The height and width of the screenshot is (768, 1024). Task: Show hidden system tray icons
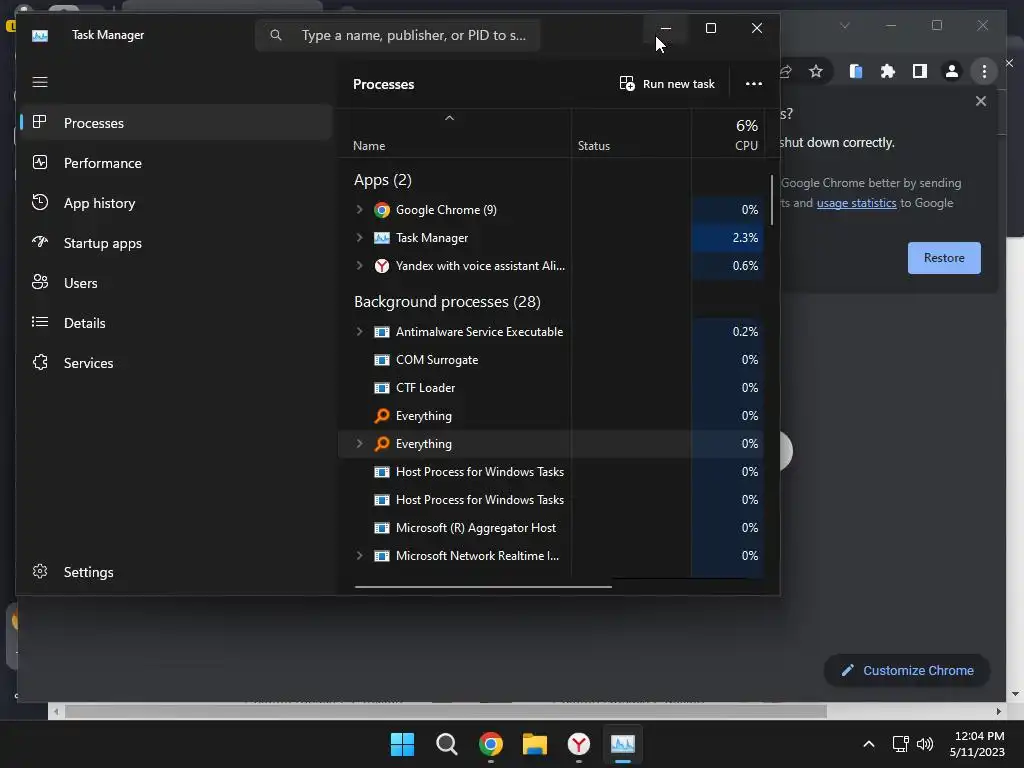click(x=869, y=744)
